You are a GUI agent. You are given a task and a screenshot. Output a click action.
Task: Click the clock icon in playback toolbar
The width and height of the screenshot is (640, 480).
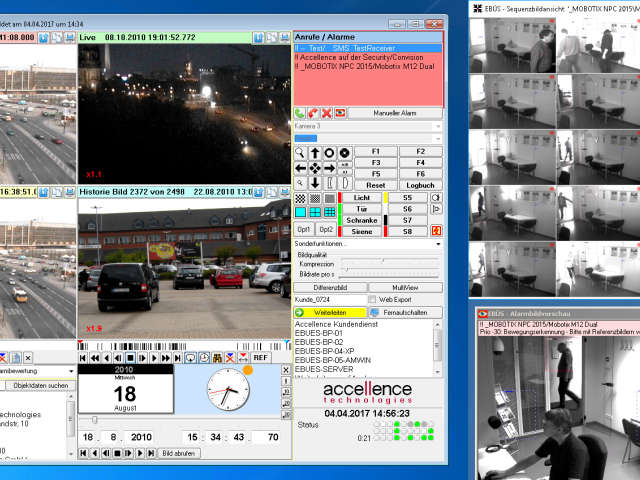point(204,358)
